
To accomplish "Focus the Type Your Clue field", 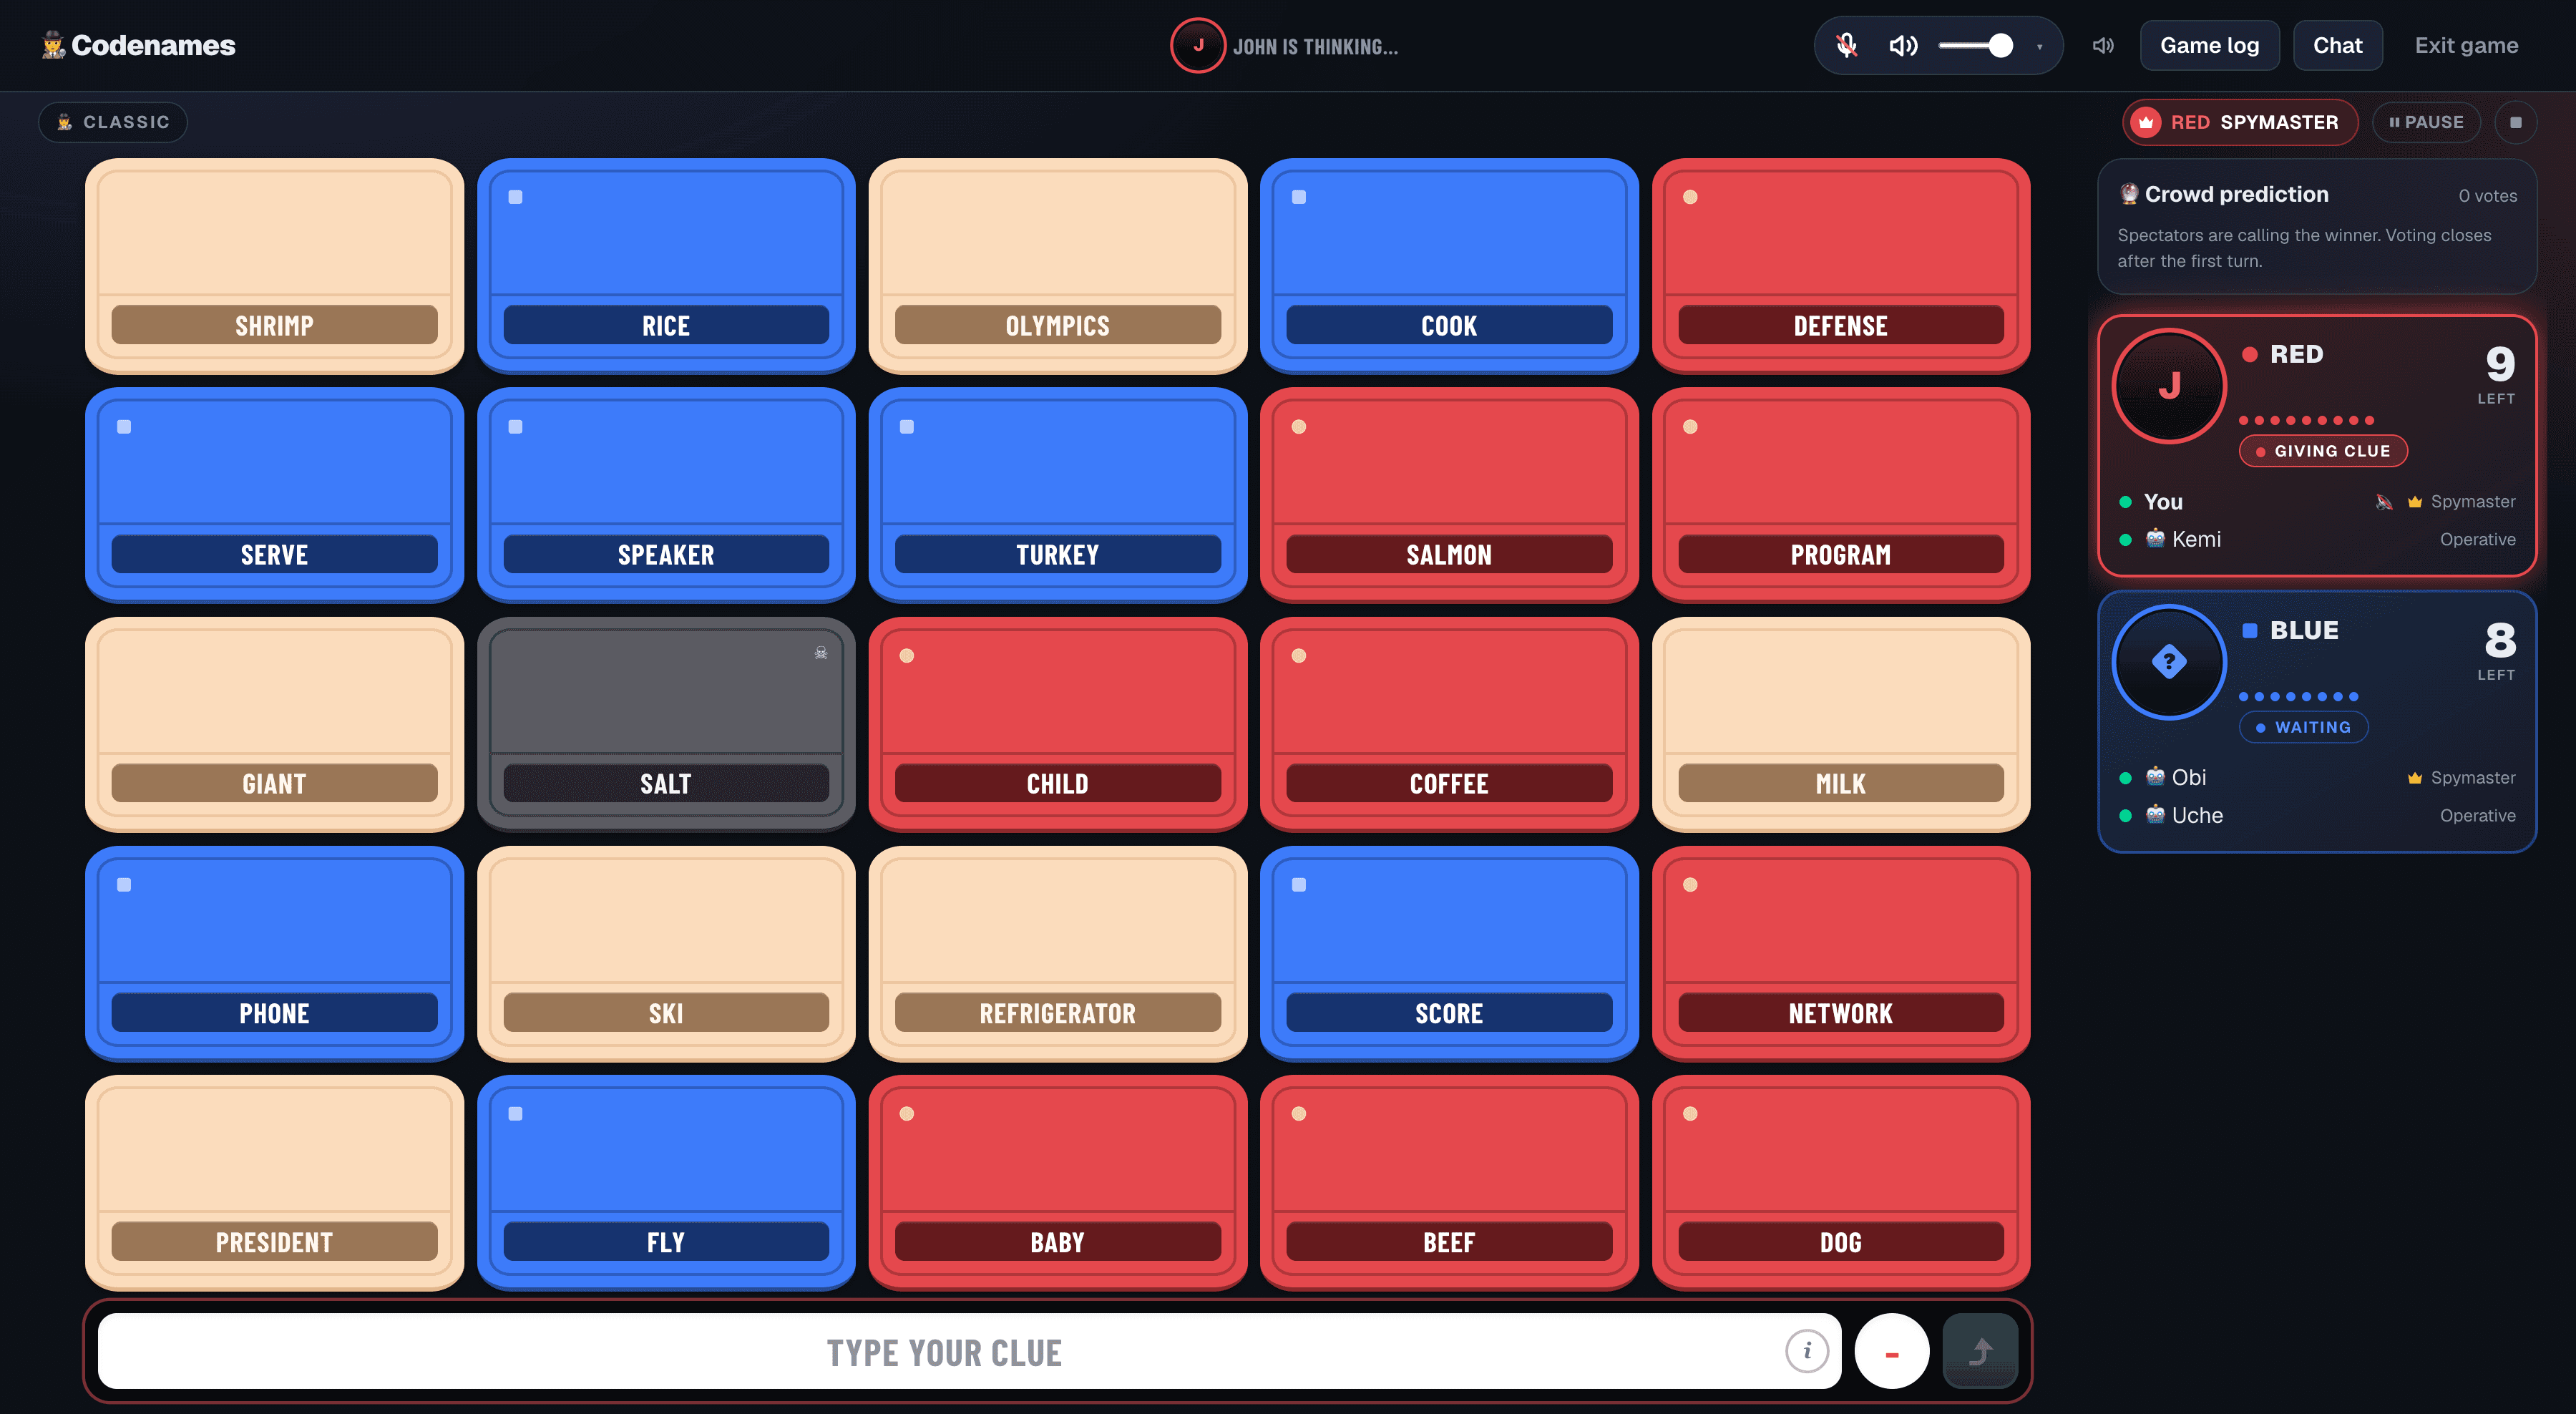I will coord(969,1351).
